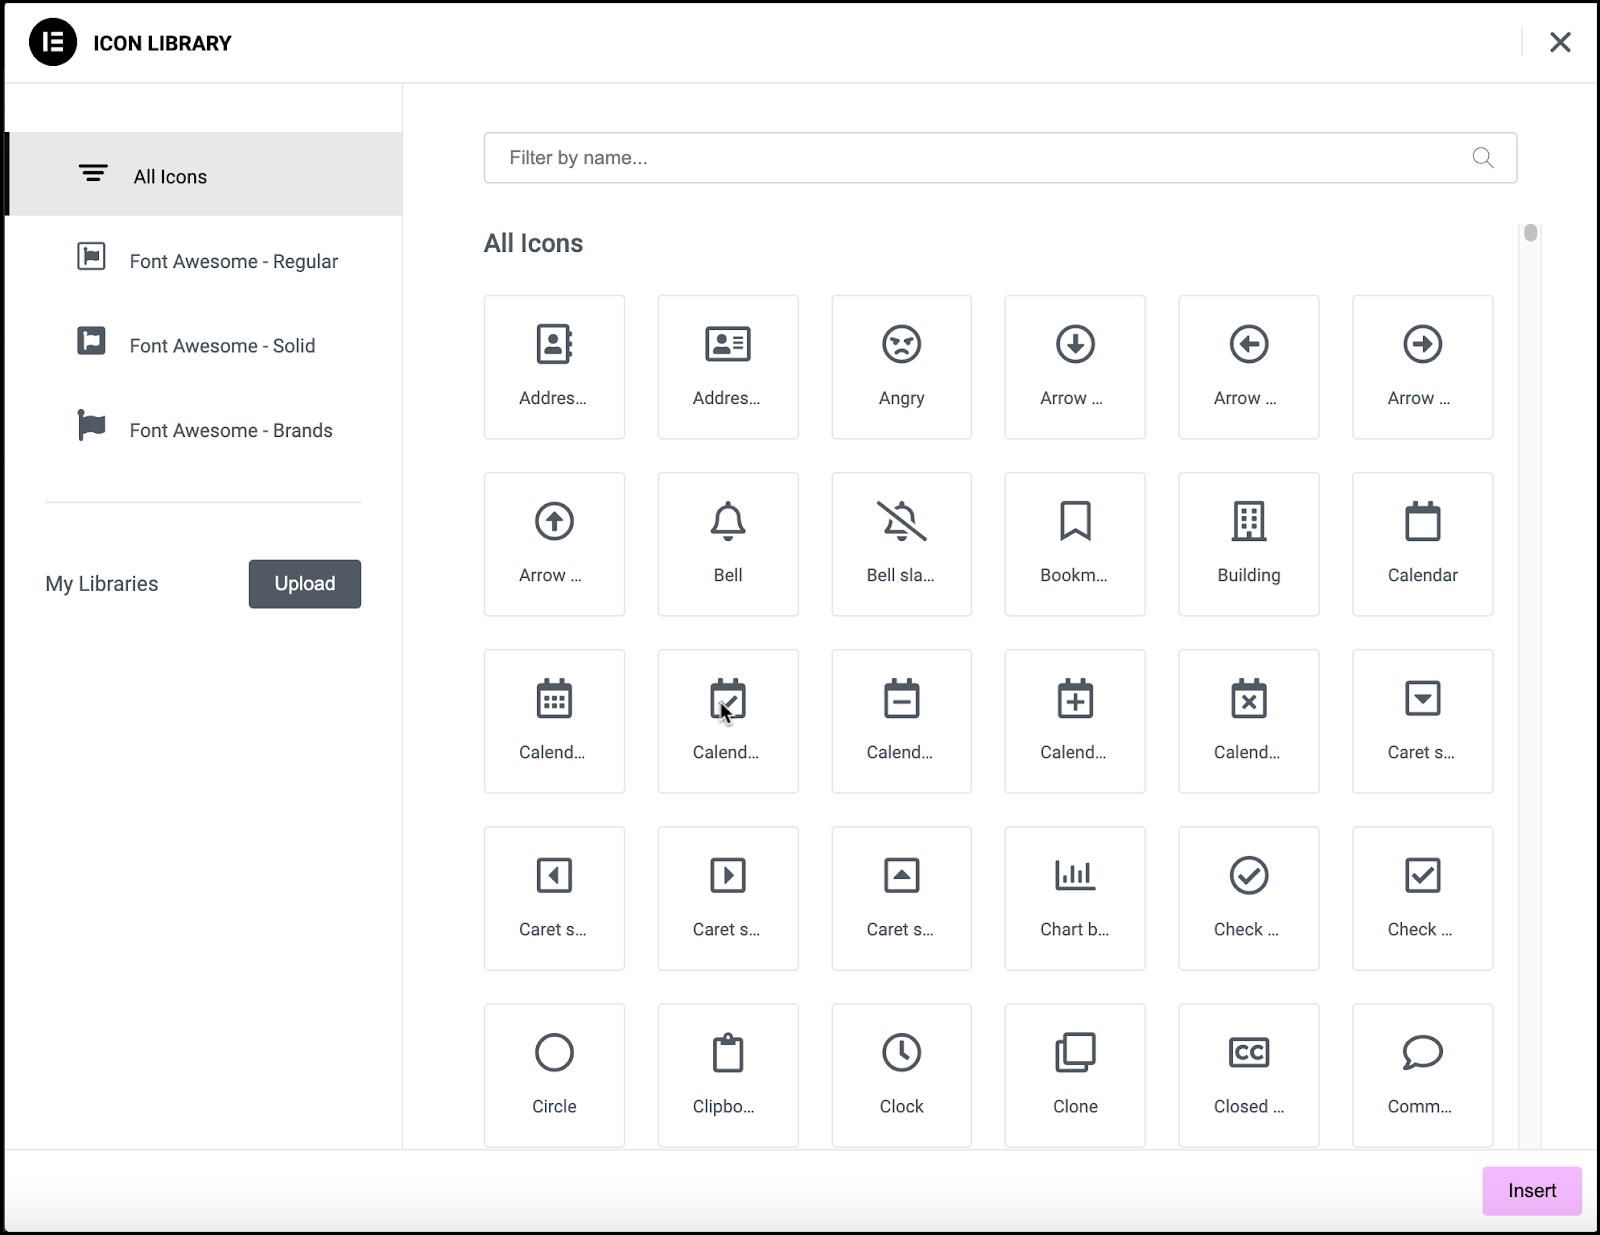Select the Clone icon tile

(1075, 1075)
